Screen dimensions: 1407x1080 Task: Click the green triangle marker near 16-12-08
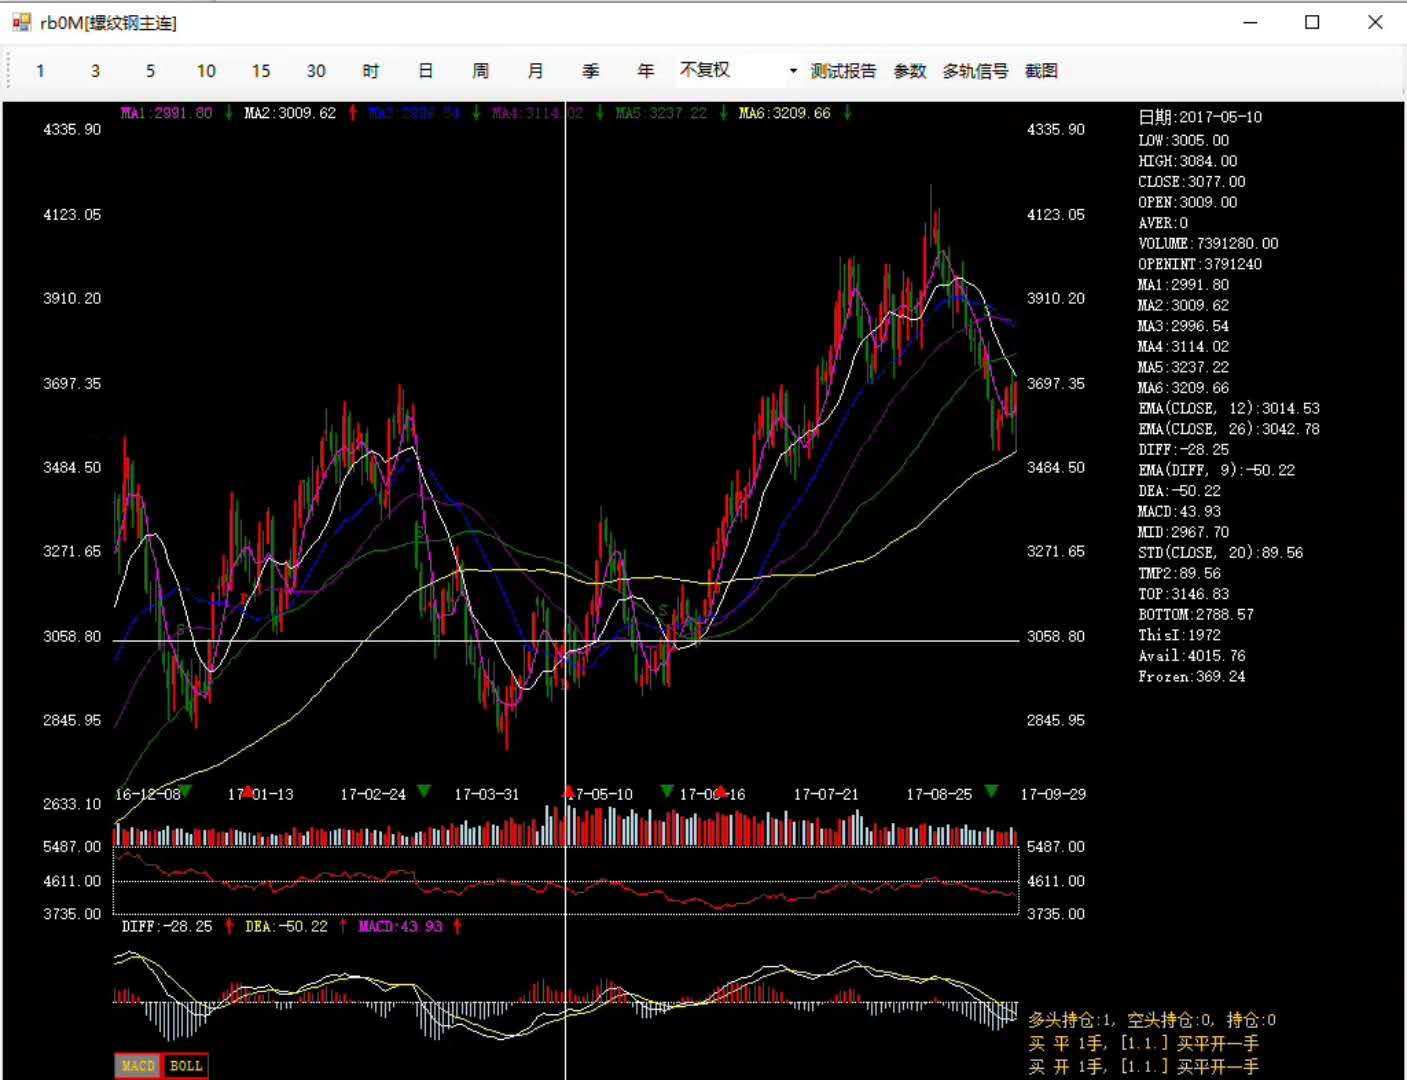tap(185, 791)
